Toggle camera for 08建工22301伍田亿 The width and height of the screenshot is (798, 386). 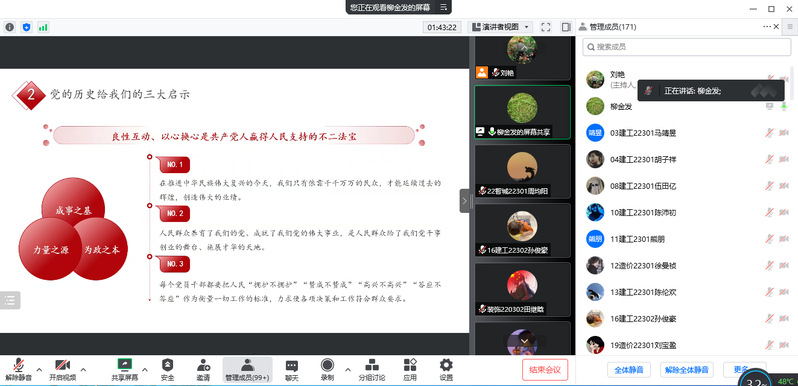(784, 186)
